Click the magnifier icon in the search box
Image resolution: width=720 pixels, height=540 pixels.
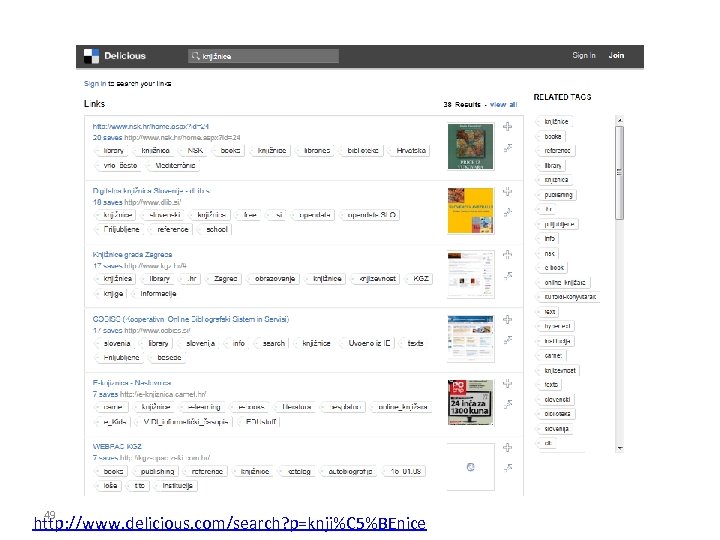195,56
